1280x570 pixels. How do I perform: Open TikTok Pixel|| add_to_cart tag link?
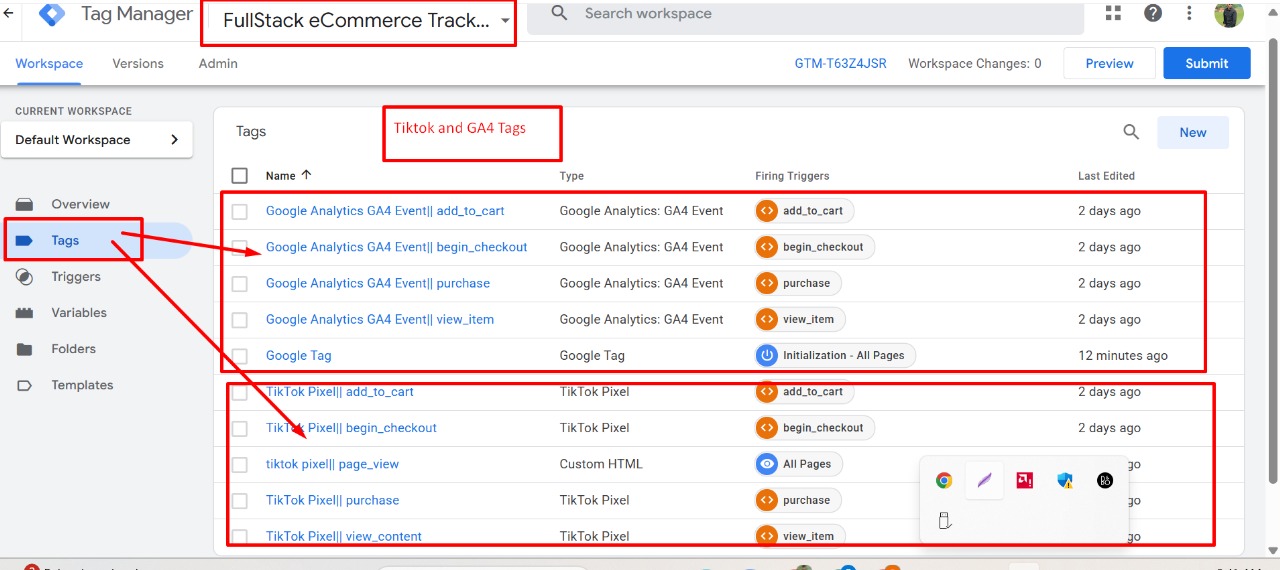coord(340,392)
